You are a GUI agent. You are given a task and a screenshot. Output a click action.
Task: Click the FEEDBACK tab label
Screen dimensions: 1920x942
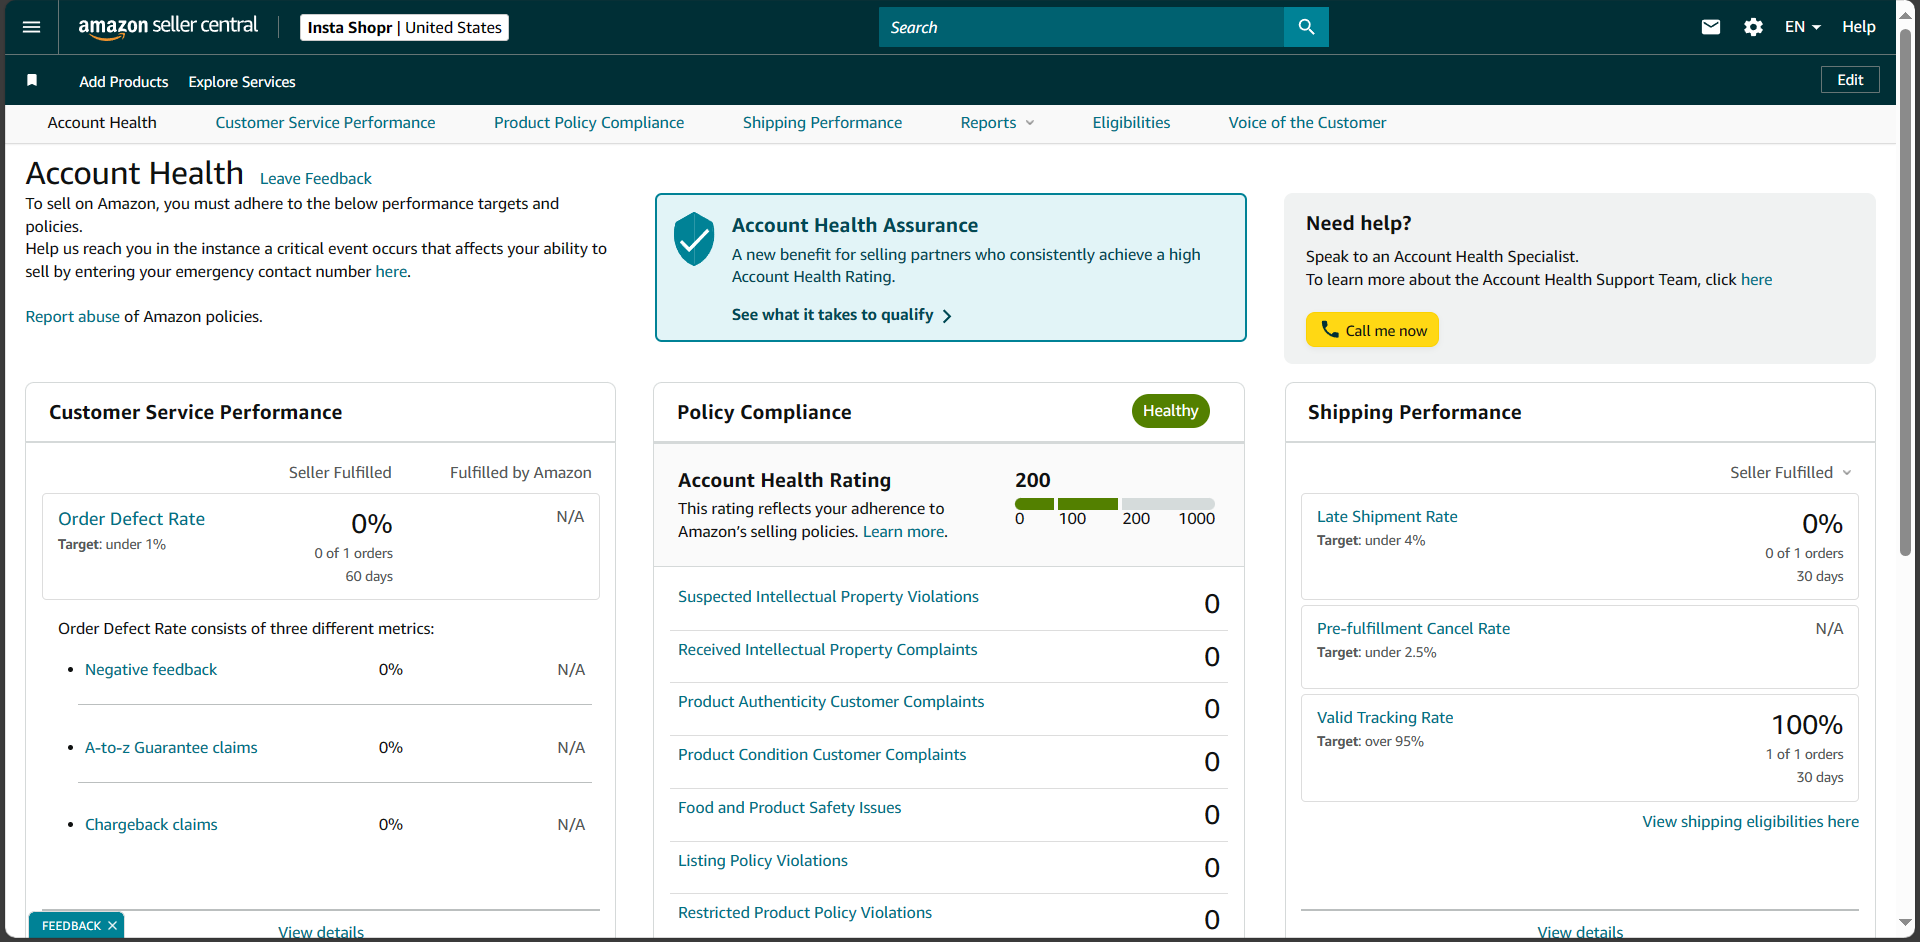click(71, 926)
